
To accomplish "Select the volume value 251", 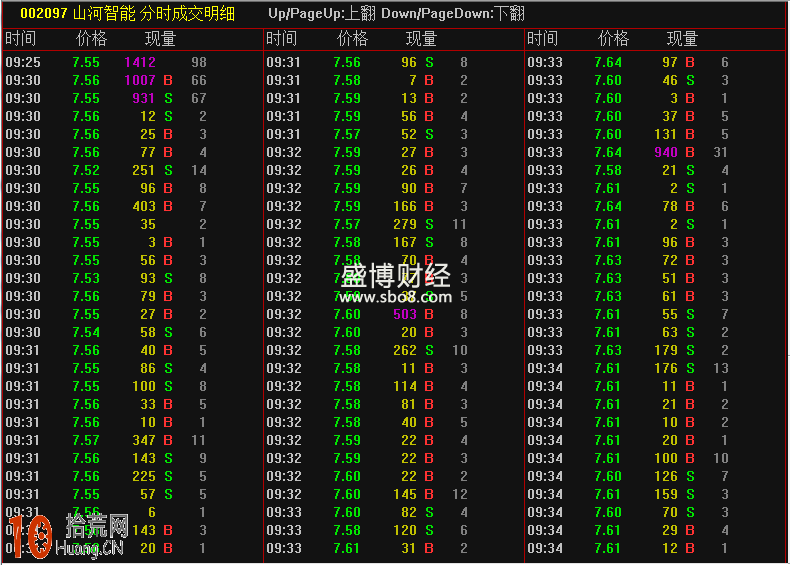I will click(144, 170).
